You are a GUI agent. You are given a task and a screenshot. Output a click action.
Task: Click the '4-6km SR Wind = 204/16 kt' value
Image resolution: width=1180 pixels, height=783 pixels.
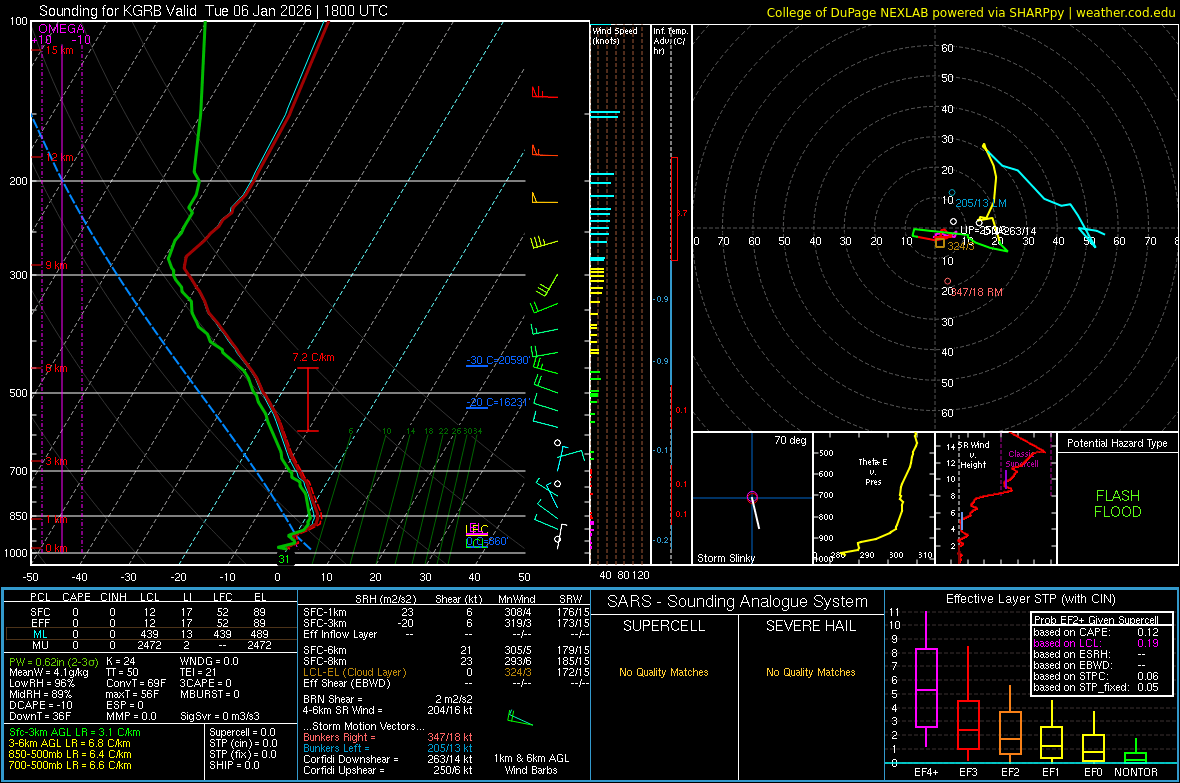[x=388, y=710]
